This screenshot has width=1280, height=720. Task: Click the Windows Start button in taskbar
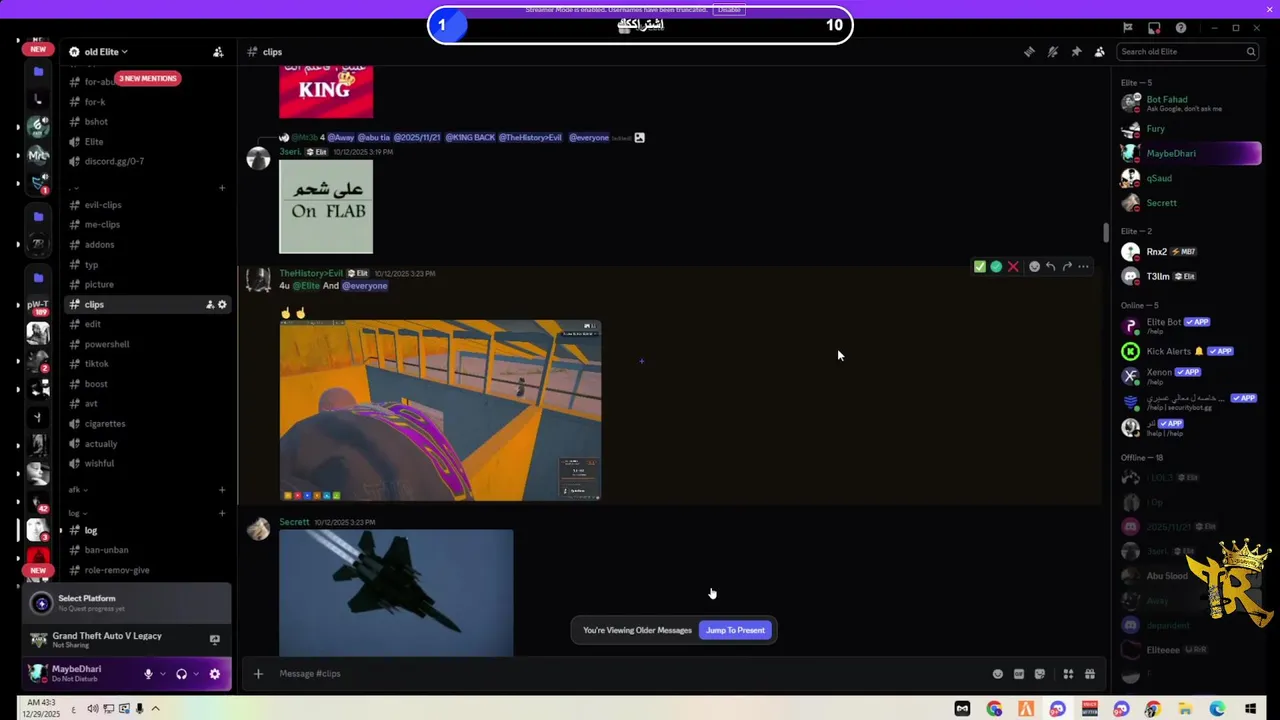coord(1250,709)
